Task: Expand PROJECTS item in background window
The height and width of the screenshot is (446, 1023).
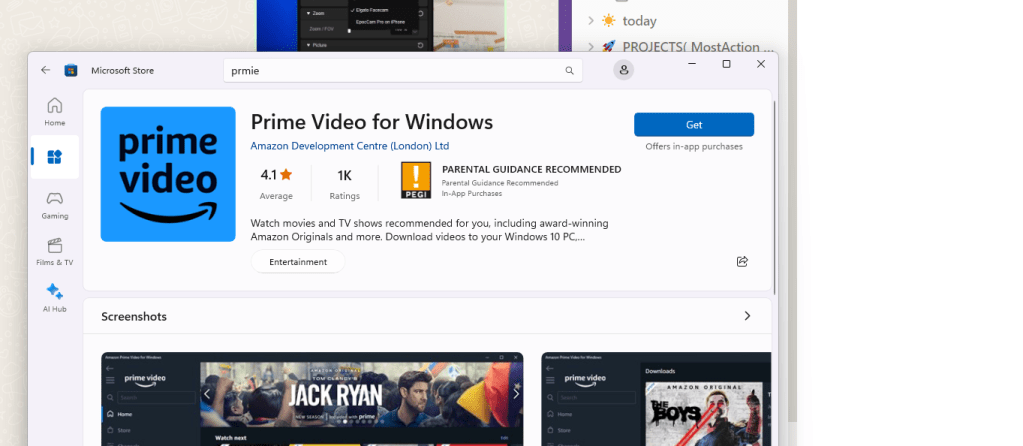Action: 590,47
